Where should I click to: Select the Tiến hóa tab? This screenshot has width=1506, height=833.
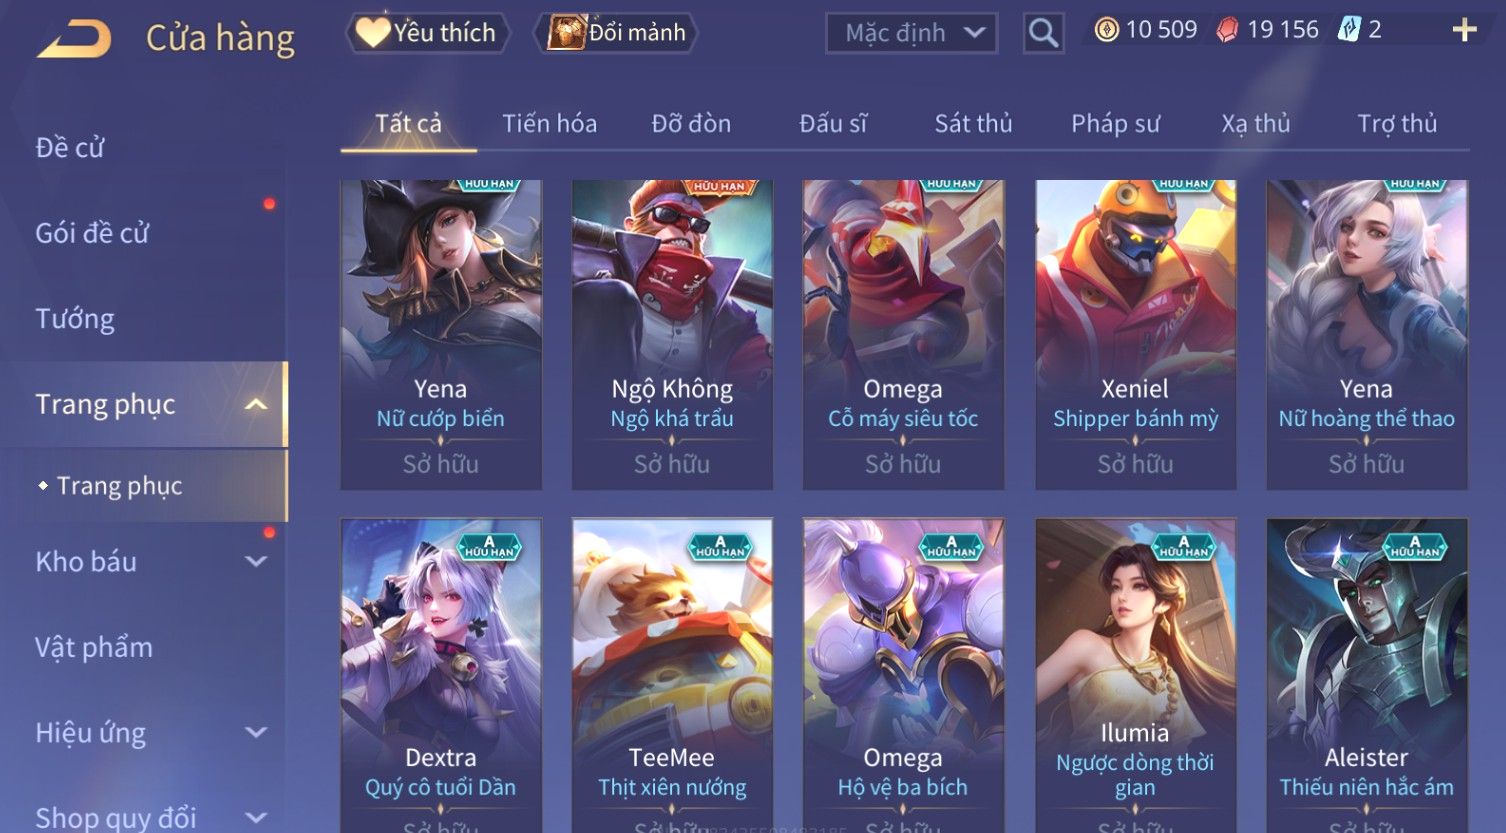(x=549, y=124)
